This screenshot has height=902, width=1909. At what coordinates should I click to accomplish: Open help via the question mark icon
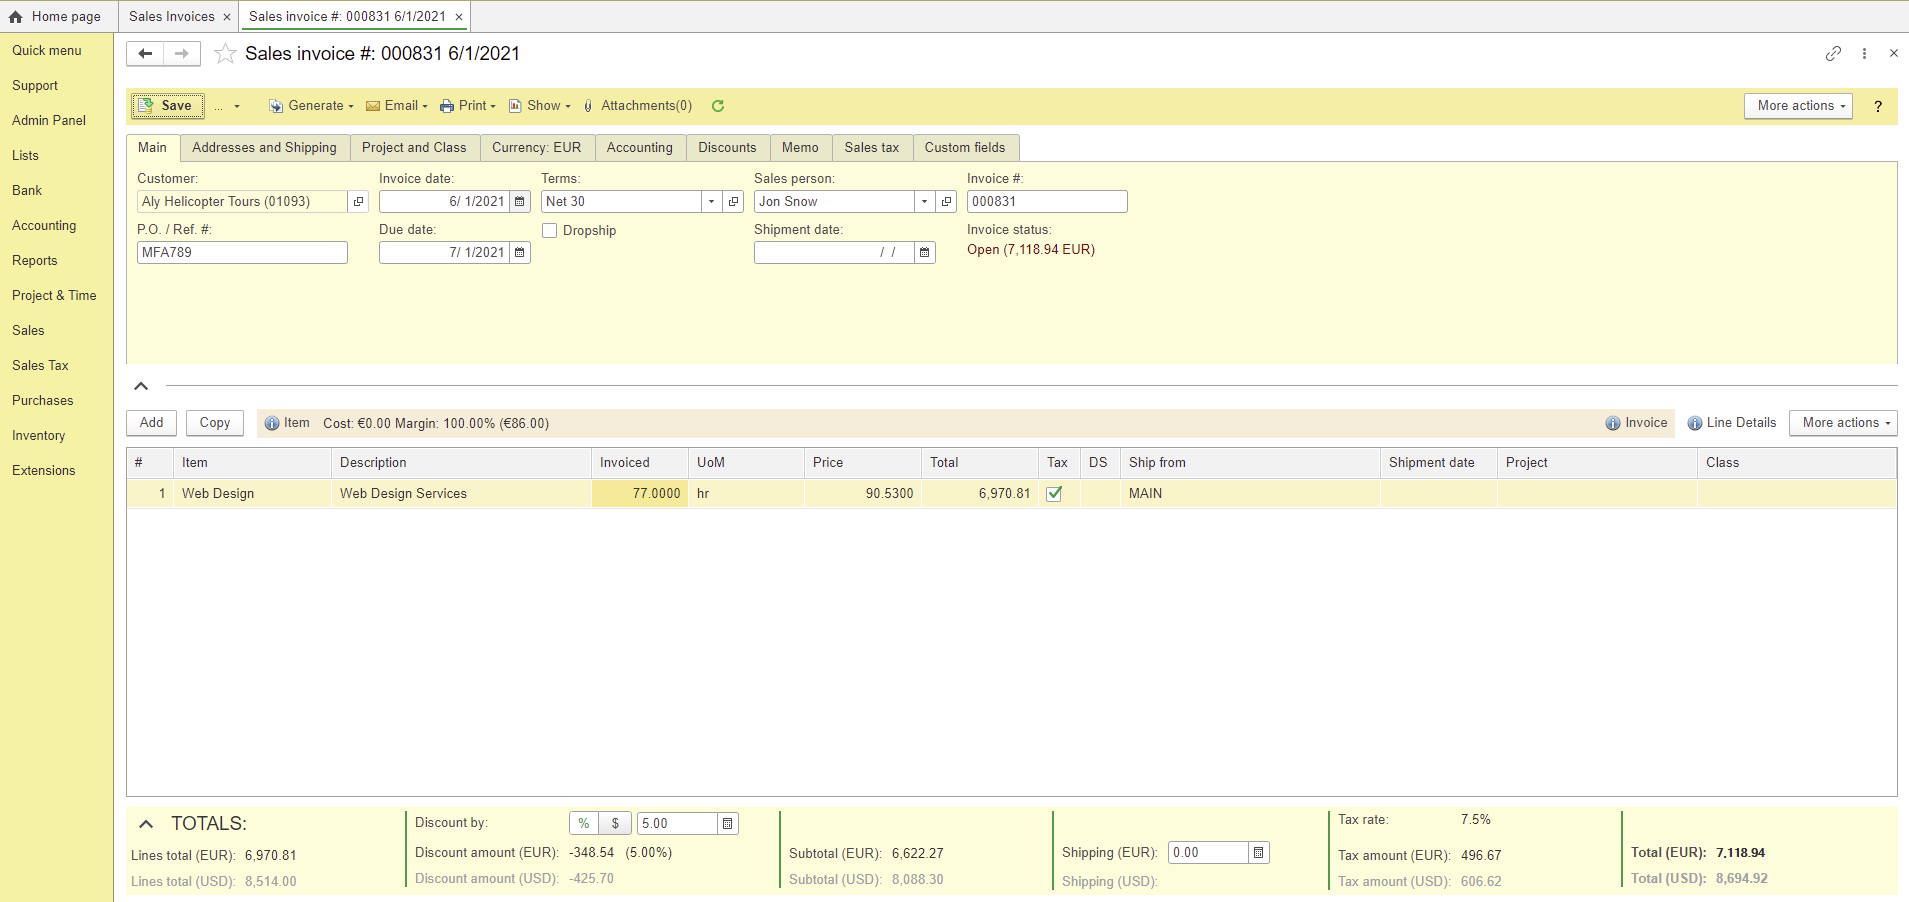[x=1878, y=106]
